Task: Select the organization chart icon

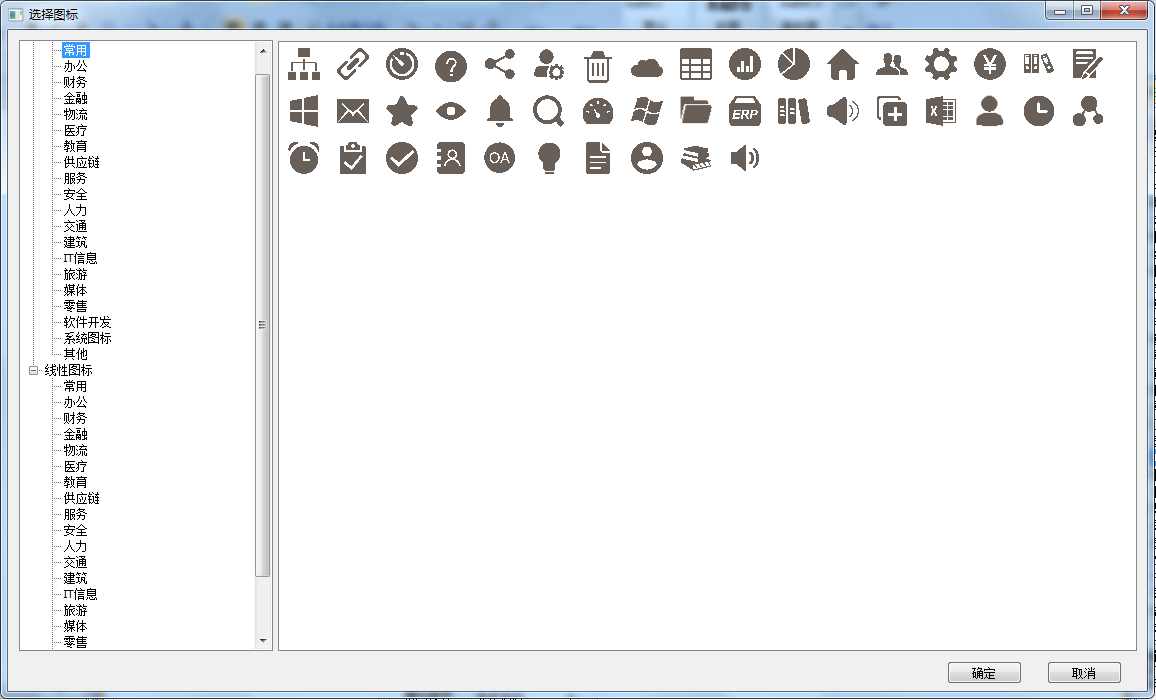Action: coord(304,65)
